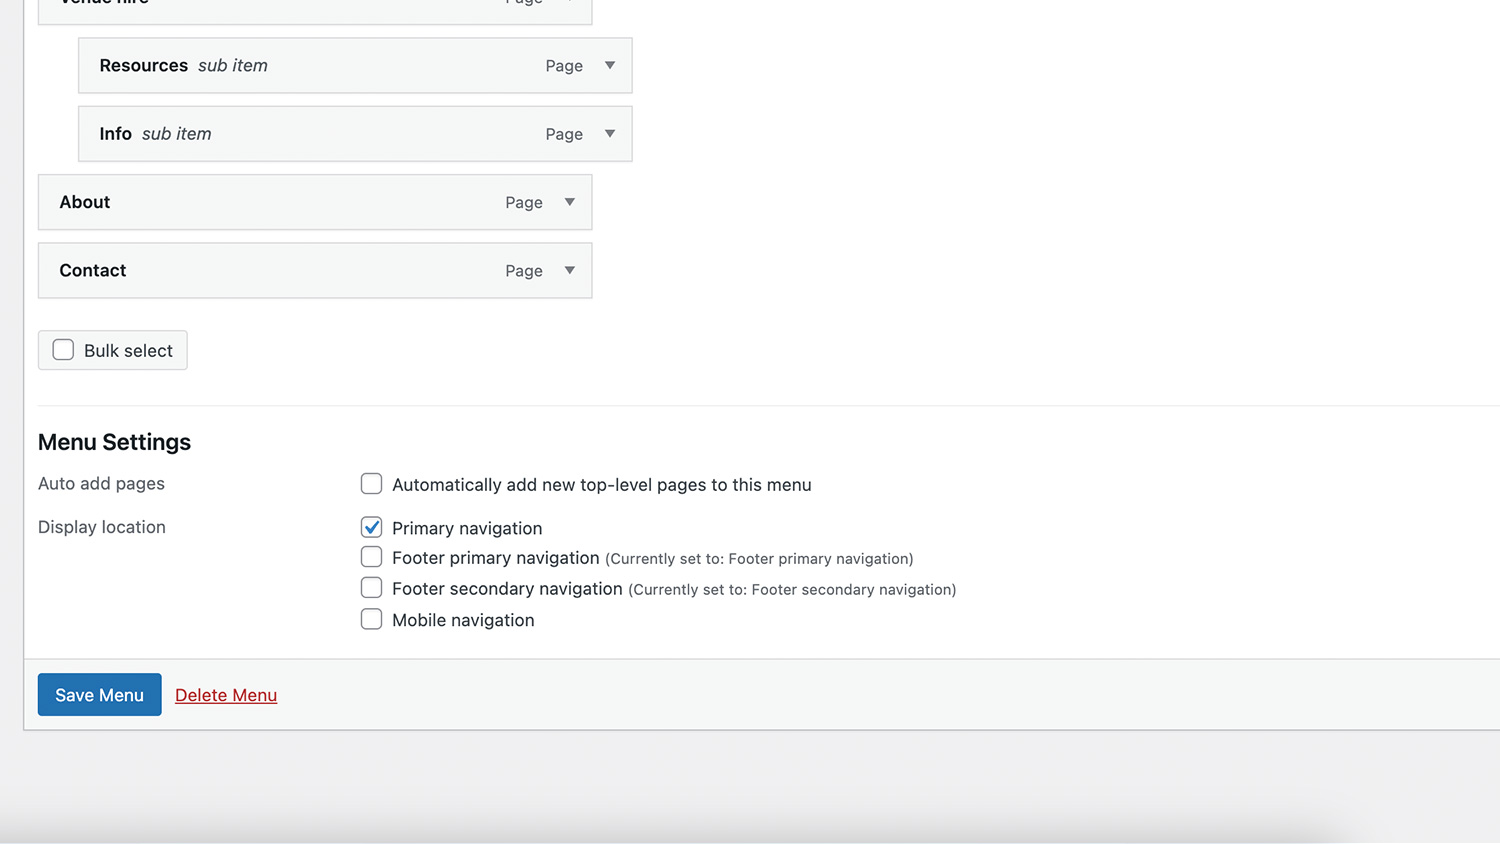The height and width of the screenshot is (844, 1500).
Task: Enable the Mobile navigation display location
Action: coord(371,619)
